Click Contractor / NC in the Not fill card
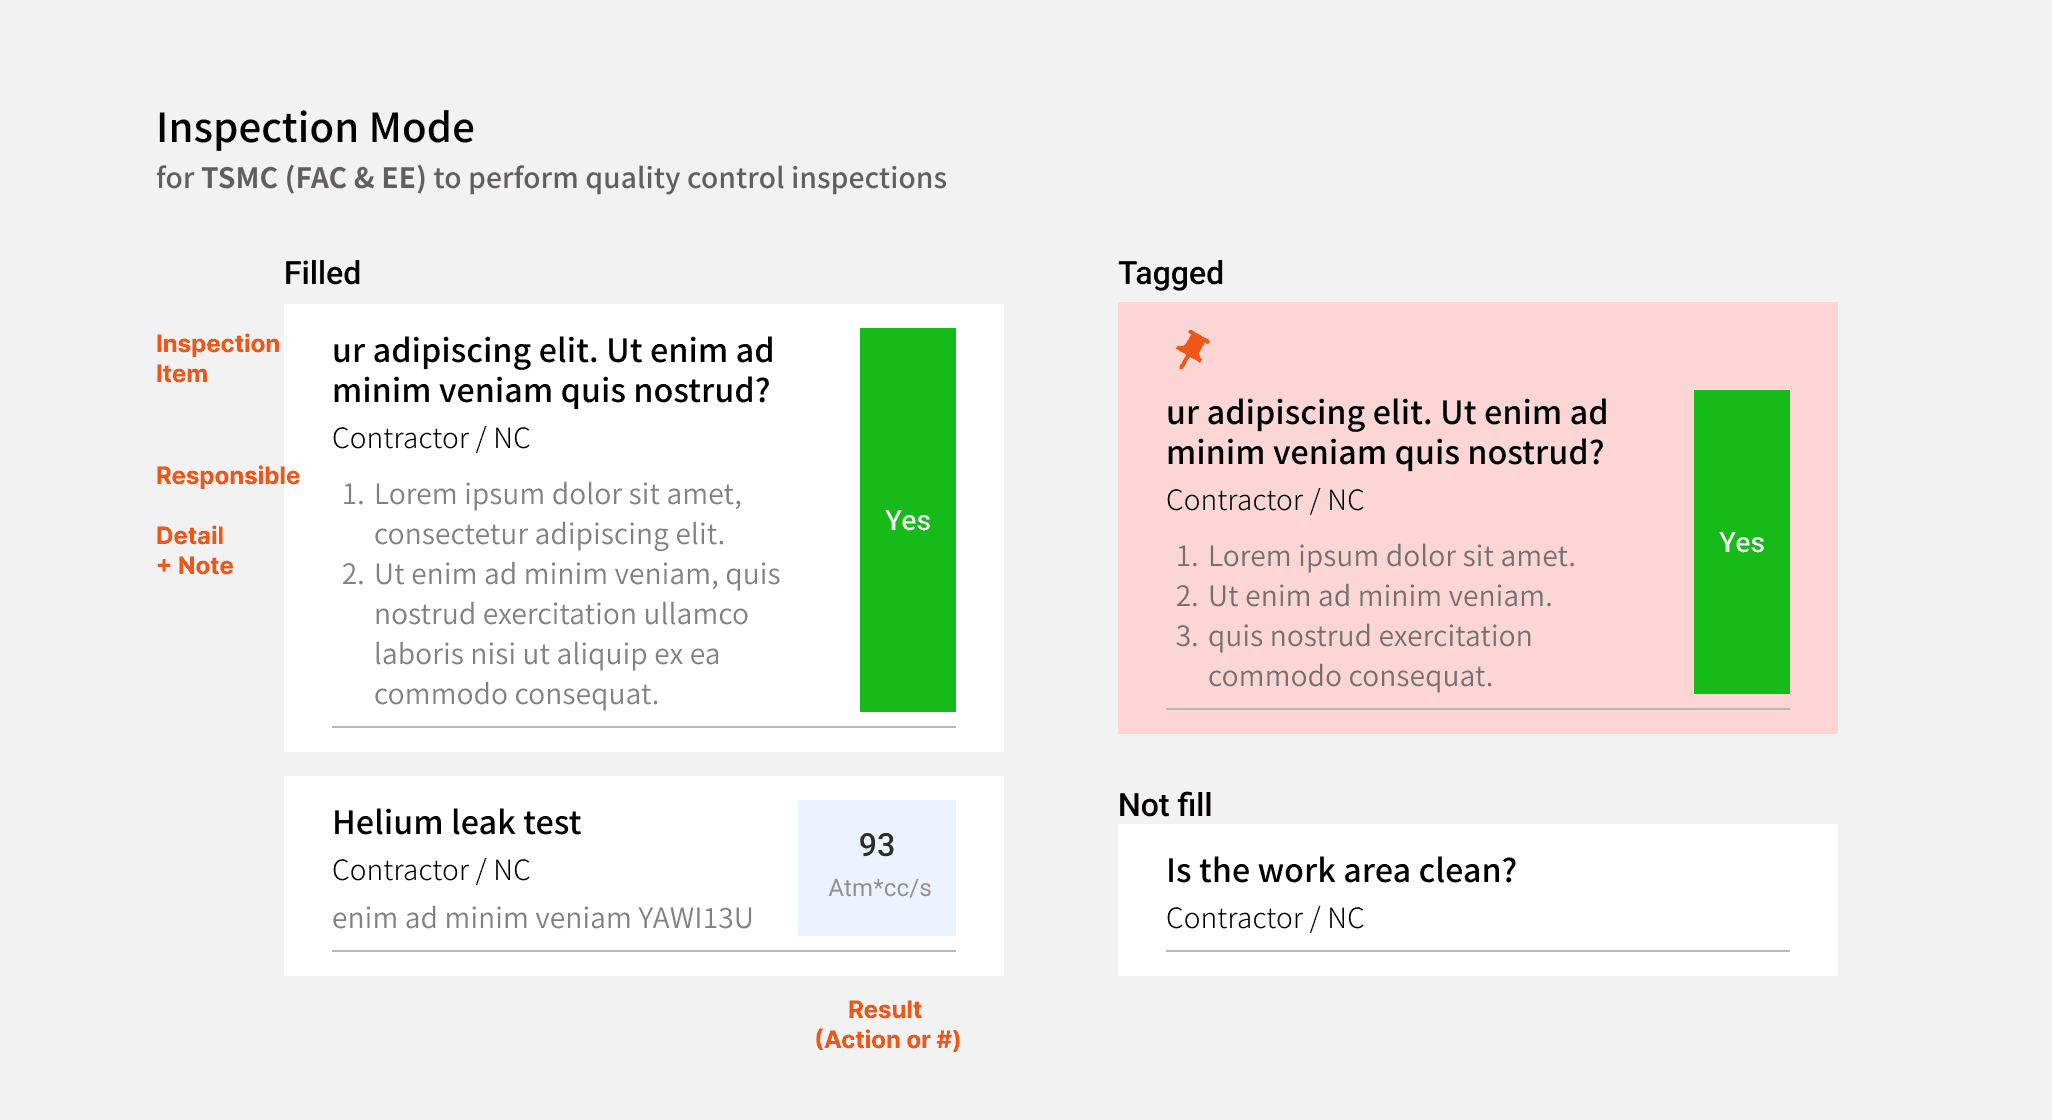 [1265, 918]
